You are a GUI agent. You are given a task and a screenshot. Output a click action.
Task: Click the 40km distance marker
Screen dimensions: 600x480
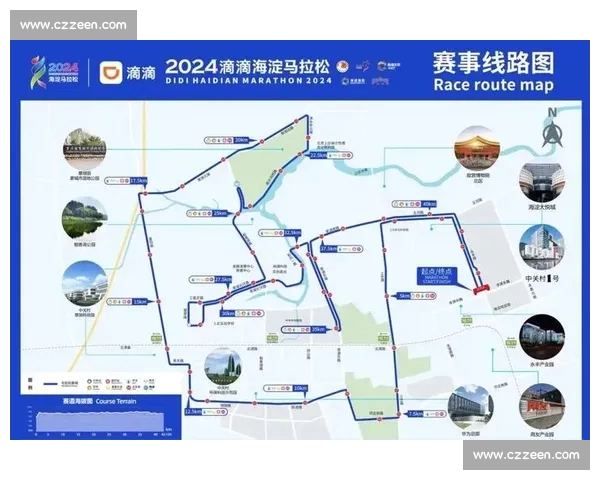click(x=429, y=204)
